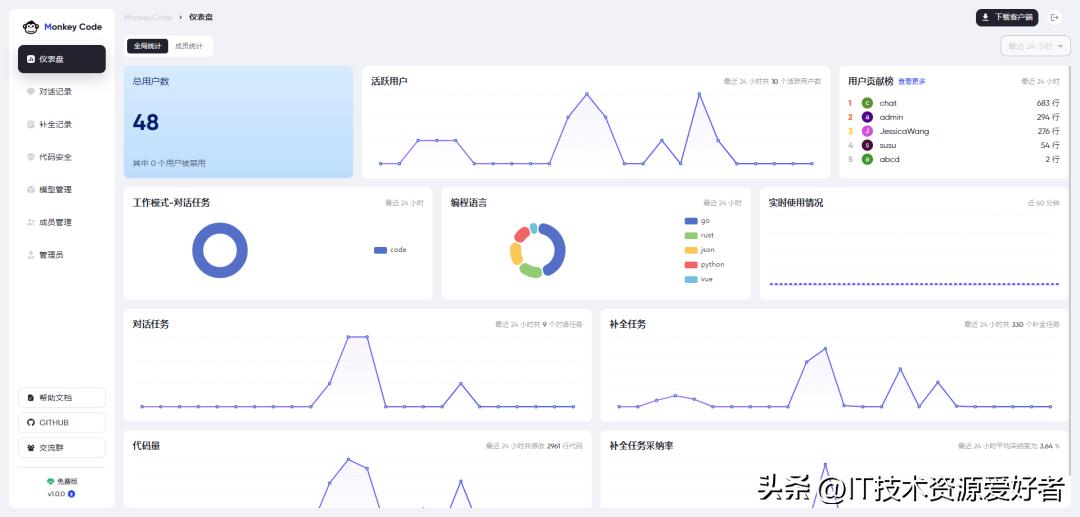The width and height of the screenshot is (1080, 517).
Task: Click the green 免费版 badge icon
Action: 50,482
